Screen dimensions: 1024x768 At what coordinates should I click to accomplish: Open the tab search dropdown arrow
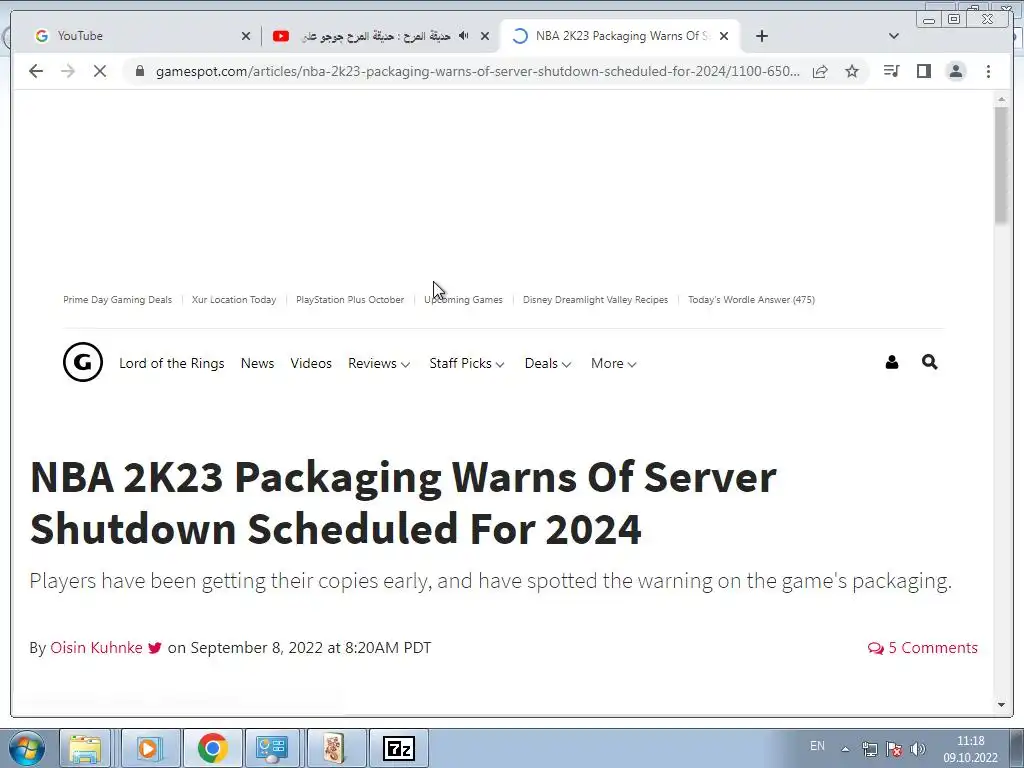tap(894, 36)
